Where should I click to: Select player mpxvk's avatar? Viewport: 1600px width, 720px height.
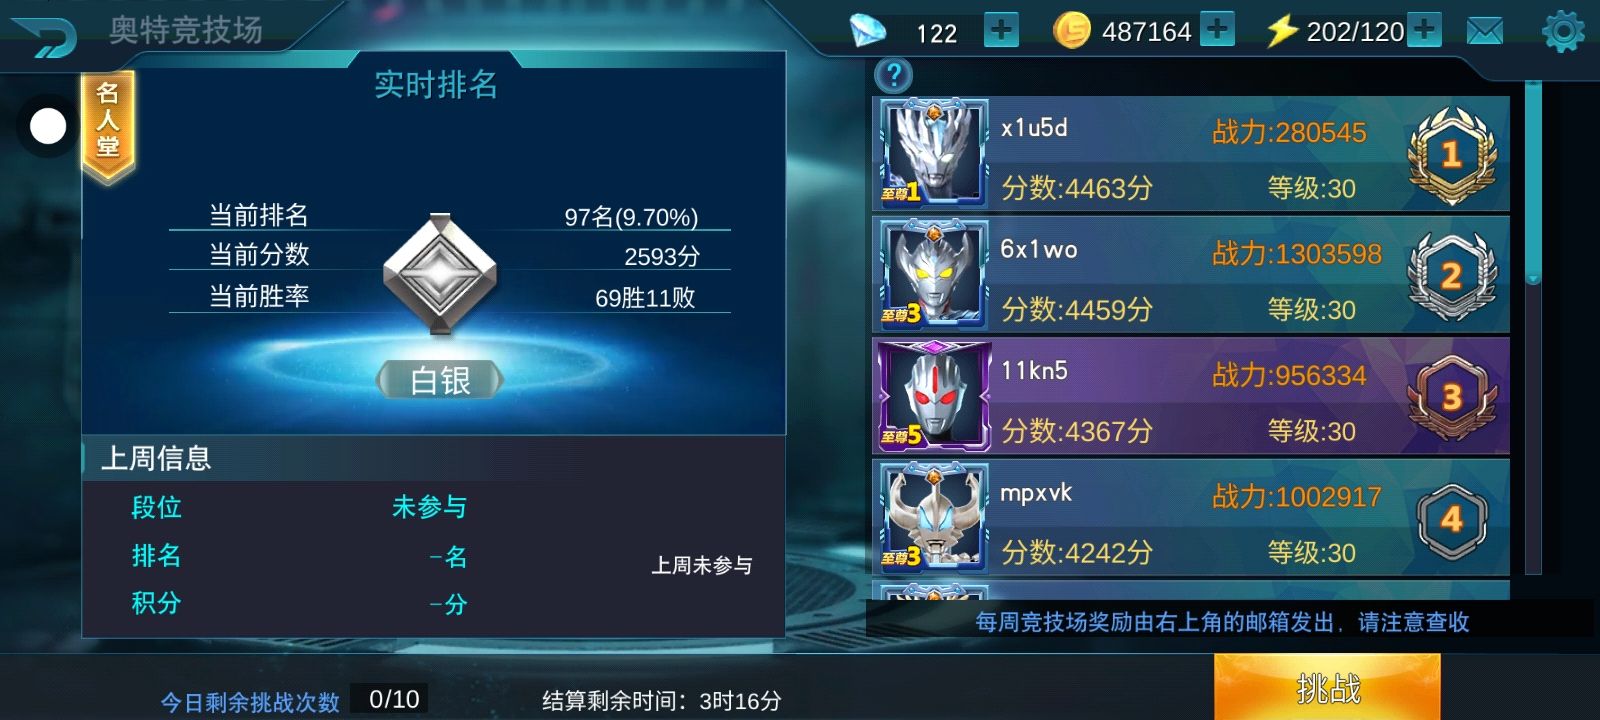pyautogui.click(x=932, y=518)
